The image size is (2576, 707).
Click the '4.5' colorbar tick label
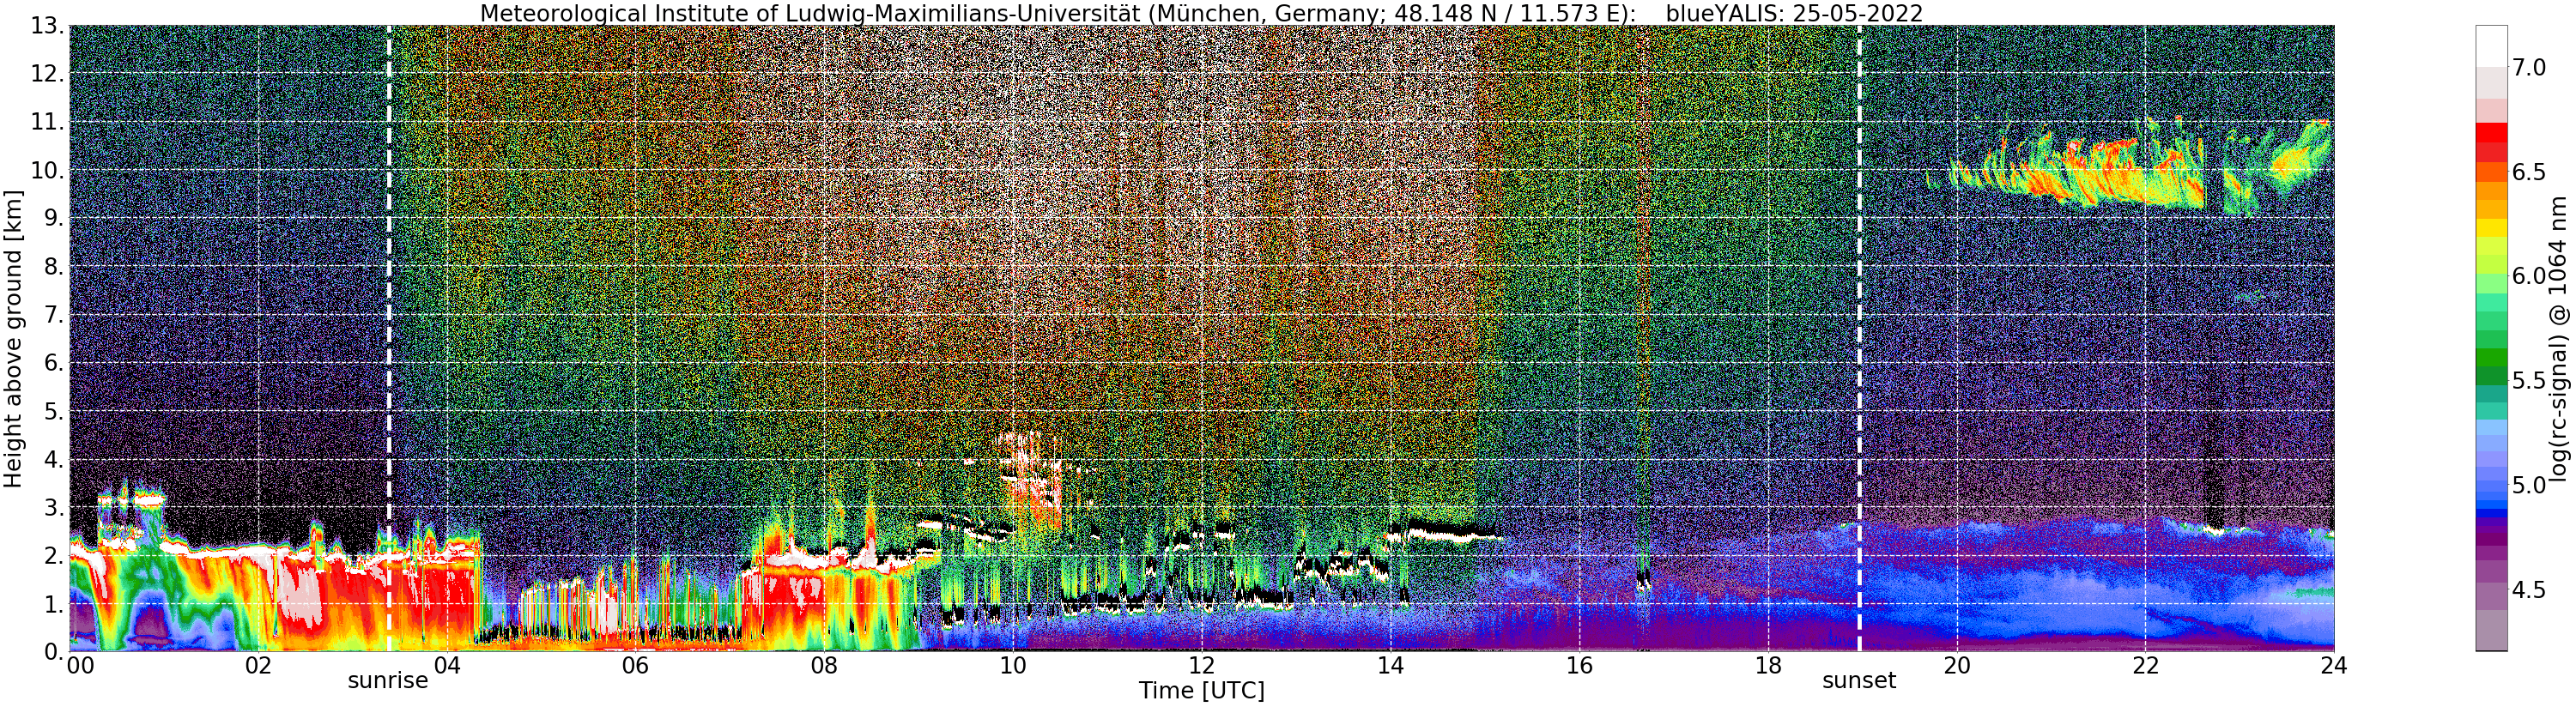point(2529,590)
